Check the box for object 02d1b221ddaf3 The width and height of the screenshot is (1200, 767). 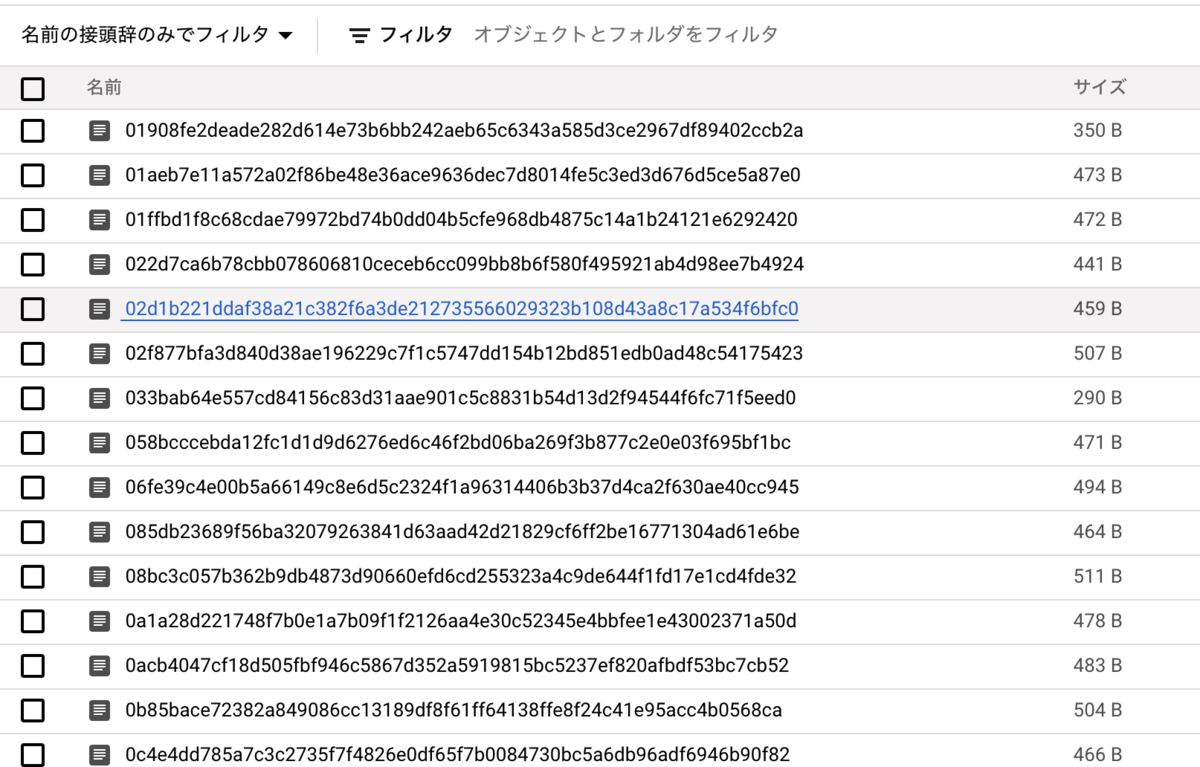(x=33, y=309)
